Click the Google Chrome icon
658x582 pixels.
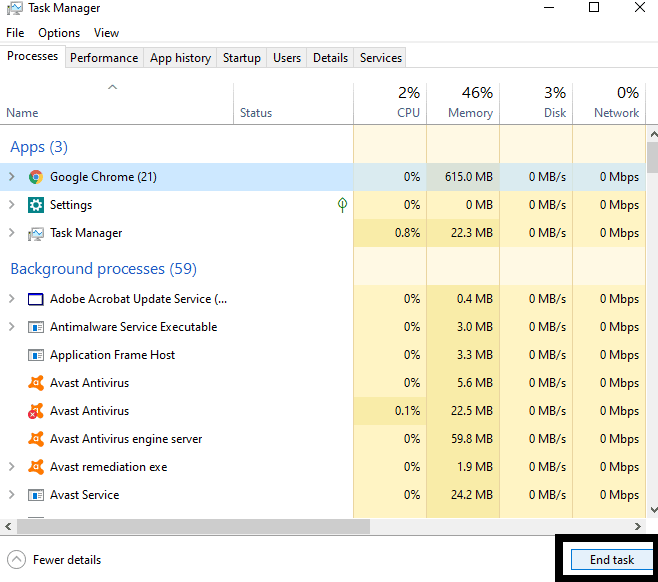click(36, 177)
